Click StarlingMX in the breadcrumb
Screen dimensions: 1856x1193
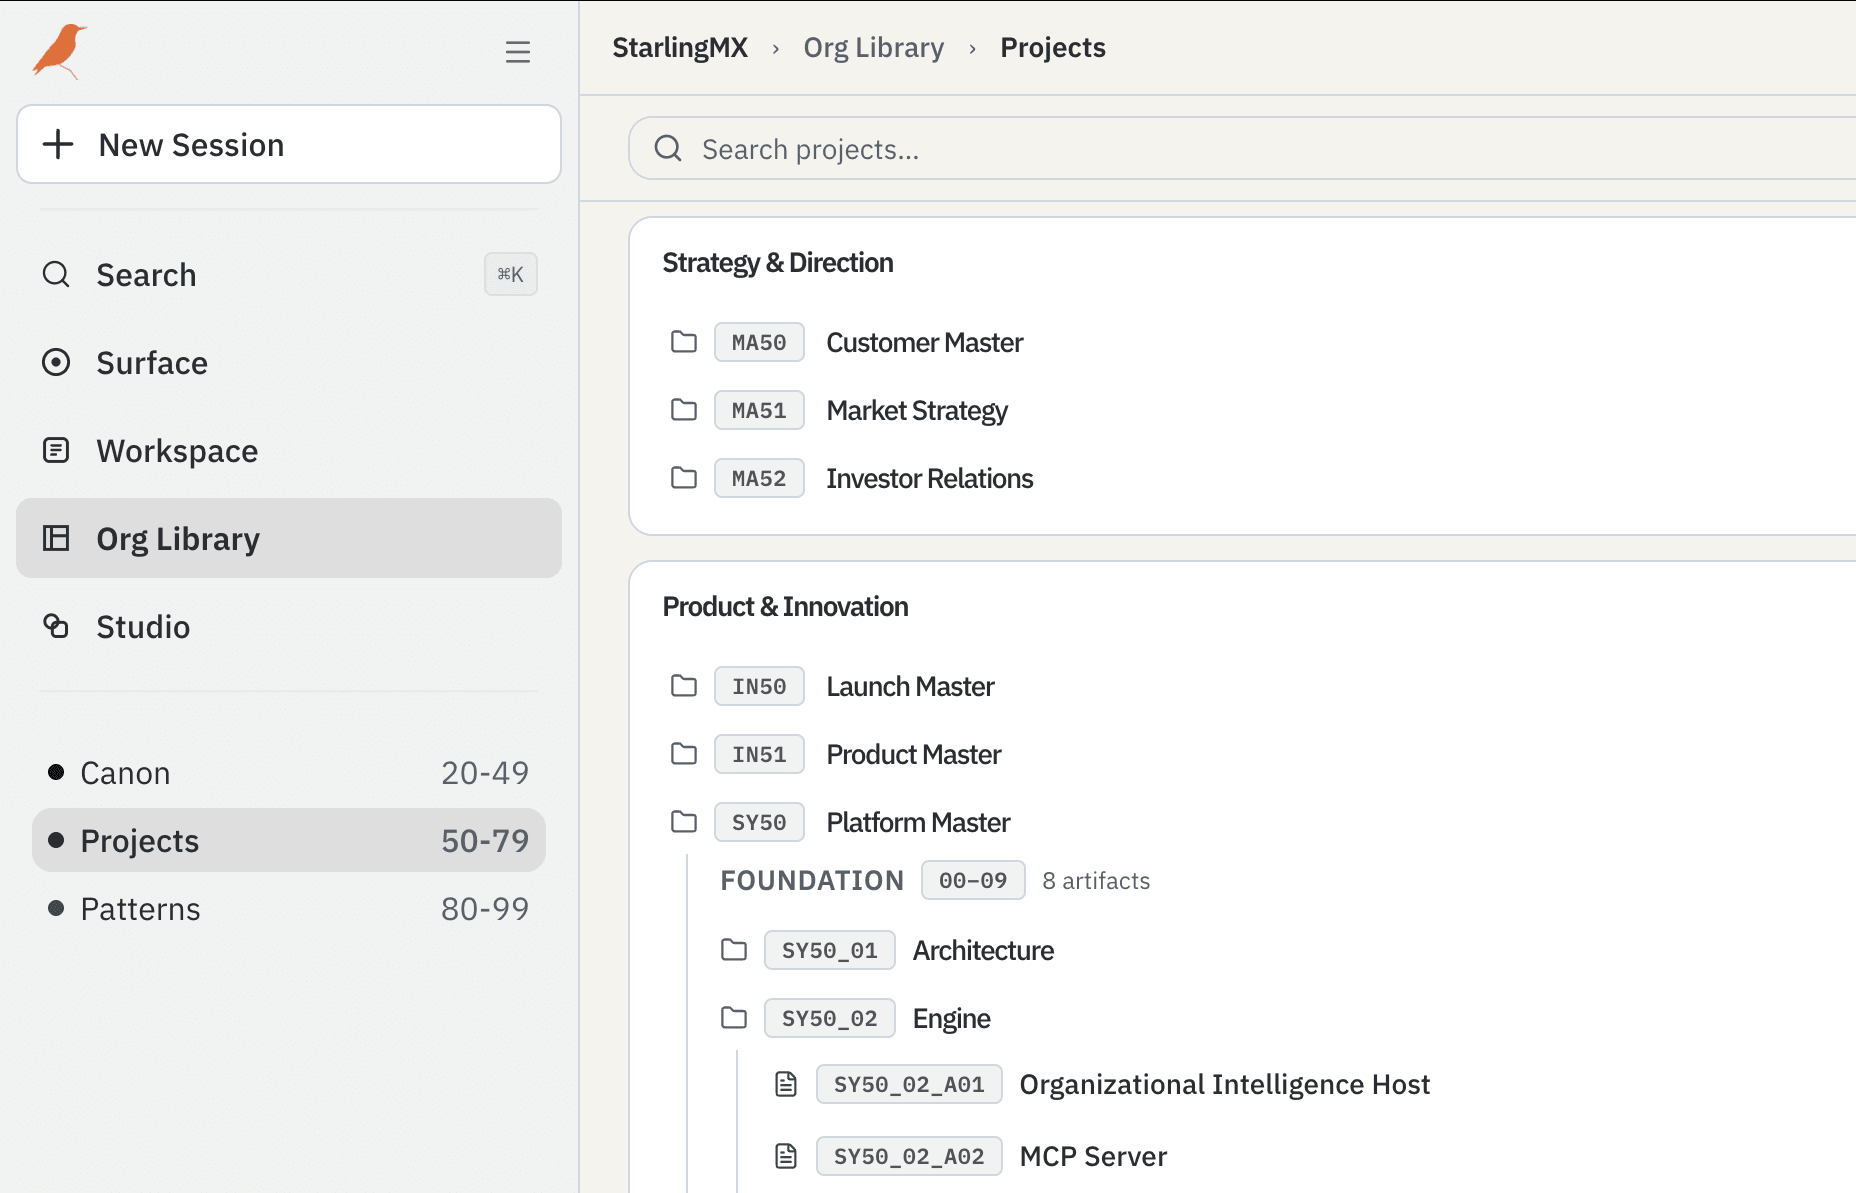(680, 48)
